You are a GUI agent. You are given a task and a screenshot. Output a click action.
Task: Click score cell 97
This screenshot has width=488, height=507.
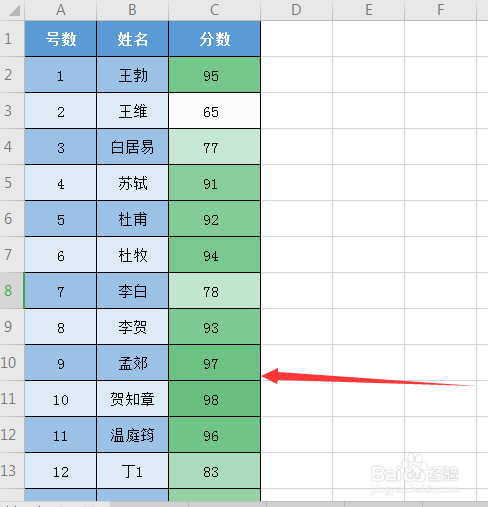215,363
